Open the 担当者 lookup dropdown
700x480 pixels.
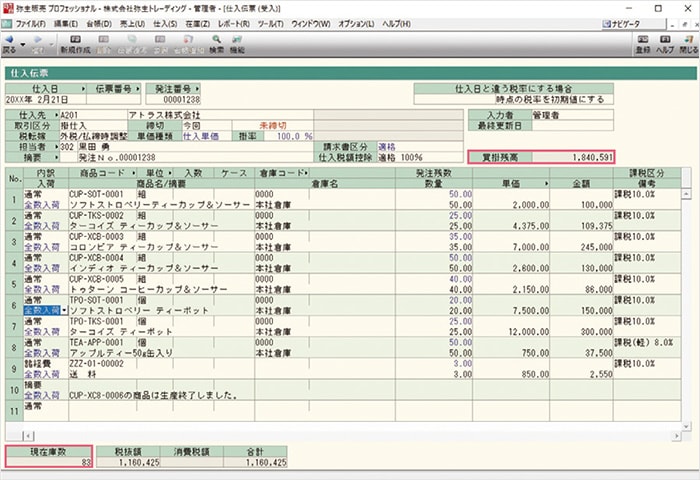(56, 147)
